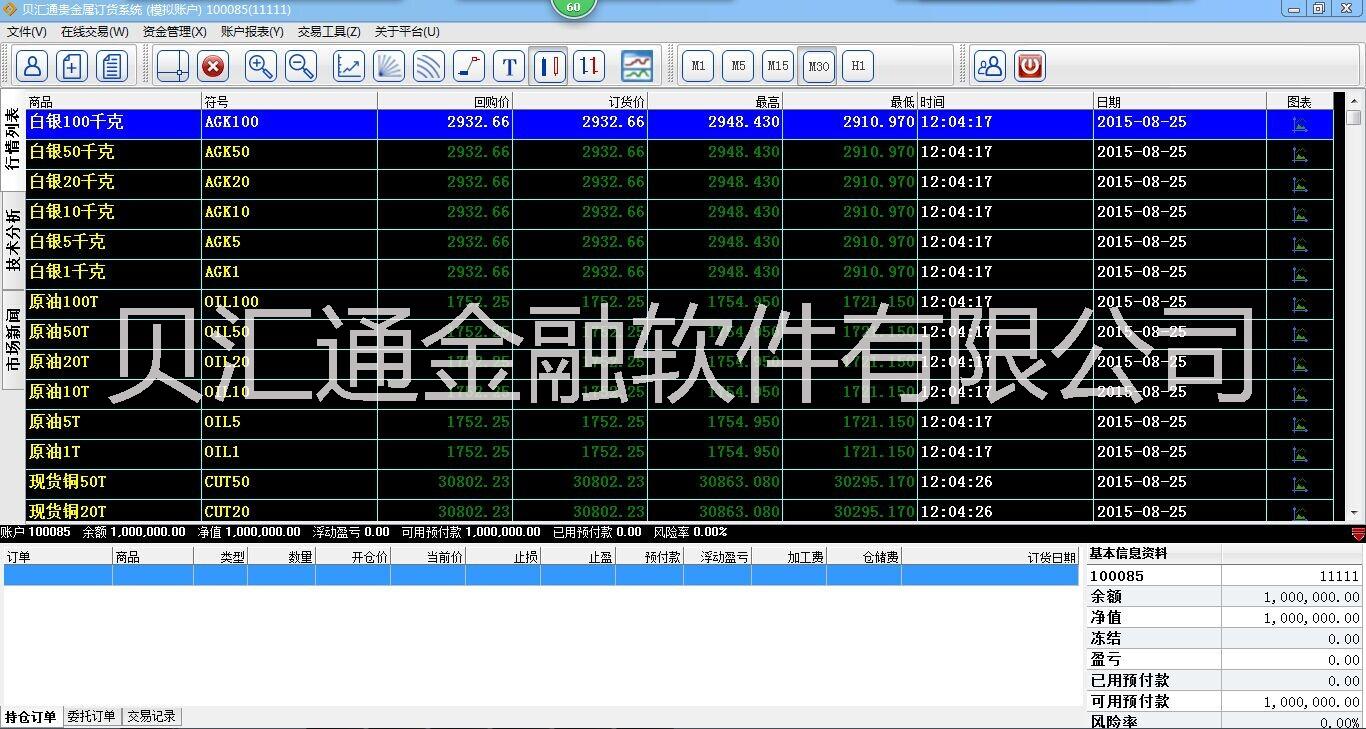Open the 交易工具(Z) menu
The image size is (1366, 729).
click(329, 32)
